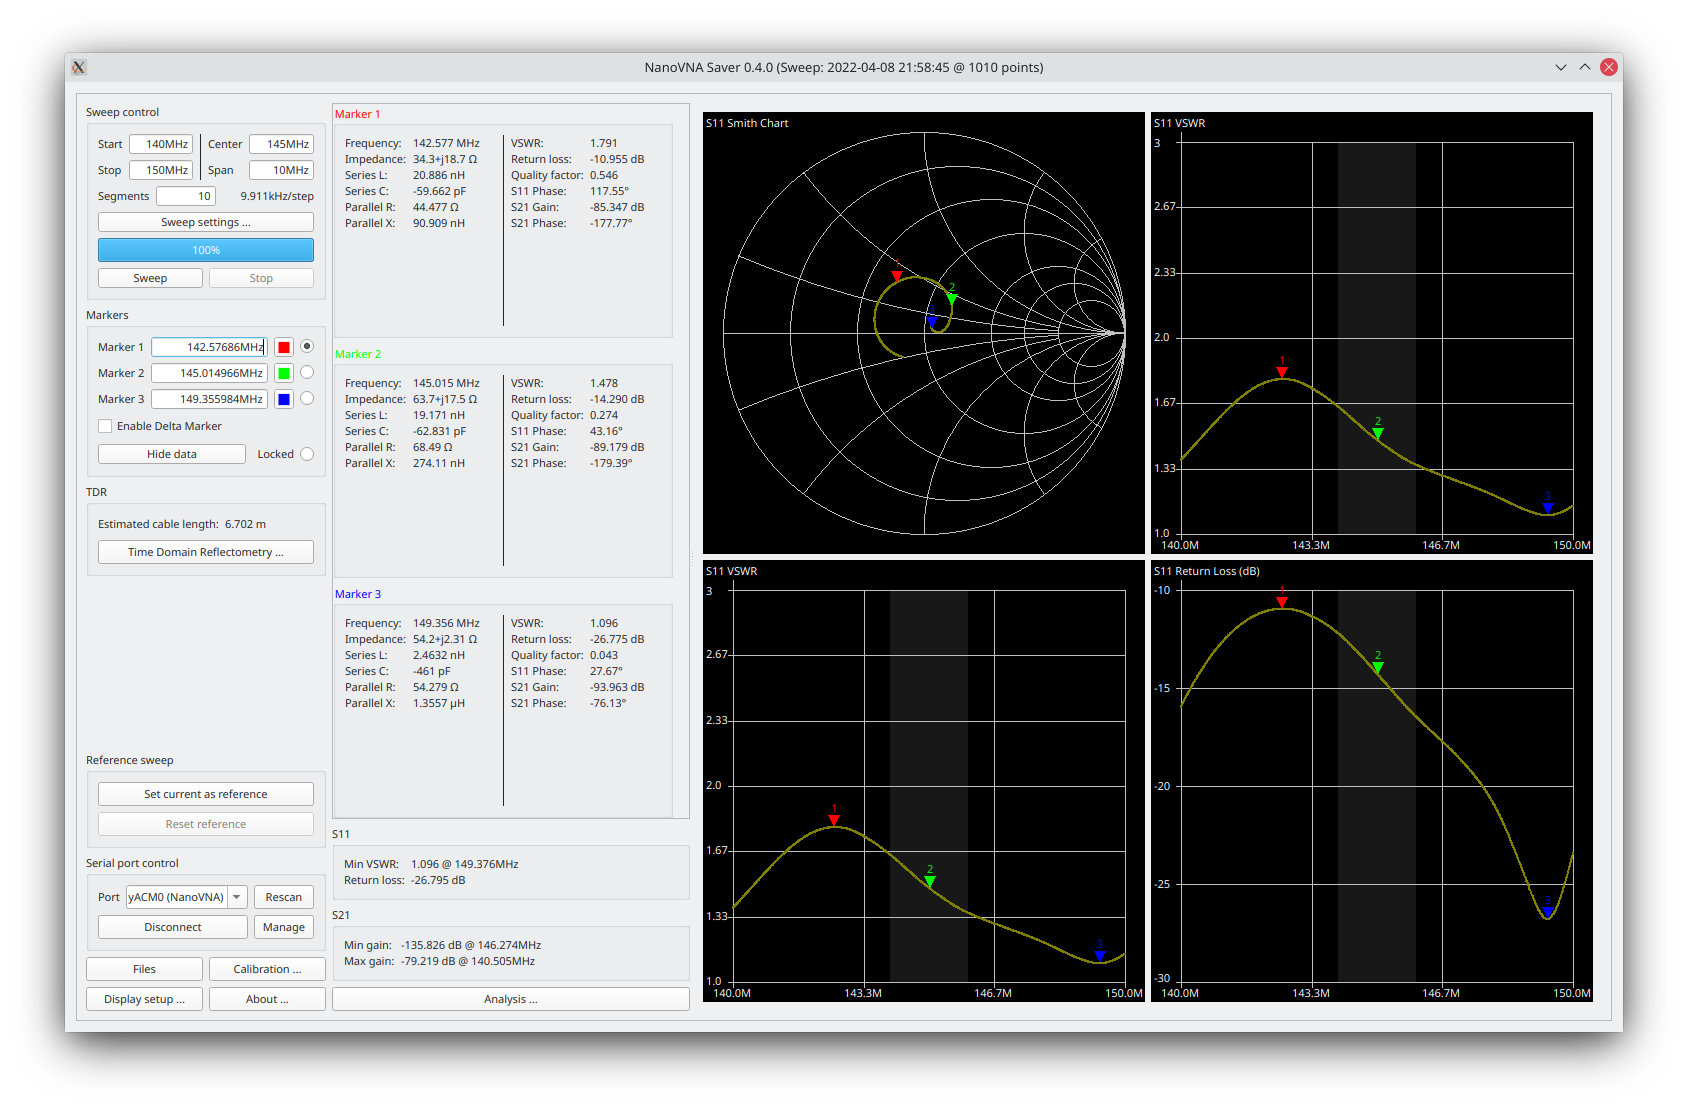Click Marker 2 frequency input field
The width and height of the screenshot is (1688, 1109).
click(209, 373)
